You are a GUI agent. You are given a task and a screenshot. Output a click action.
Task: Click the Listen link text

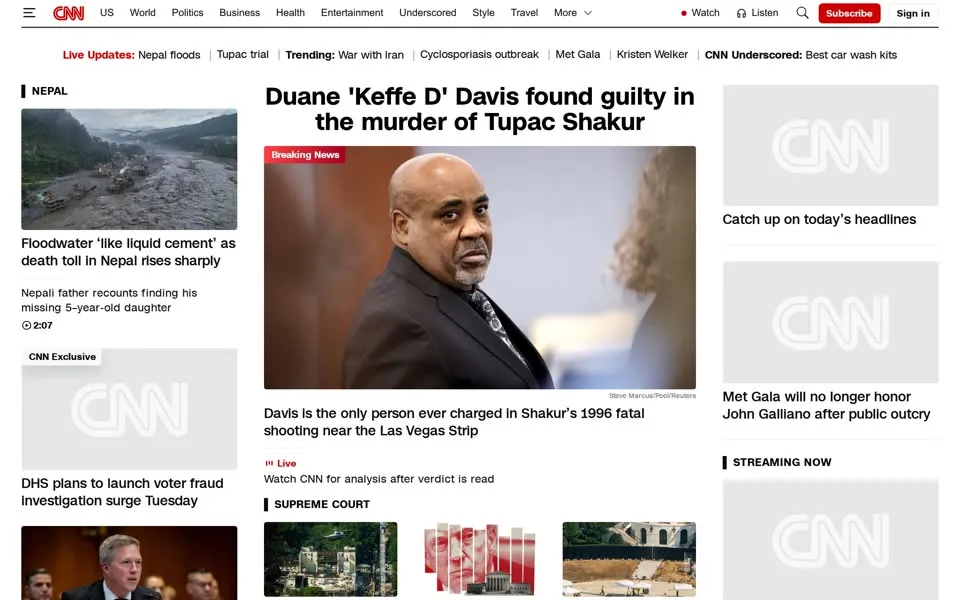click(x=765, y=13)
